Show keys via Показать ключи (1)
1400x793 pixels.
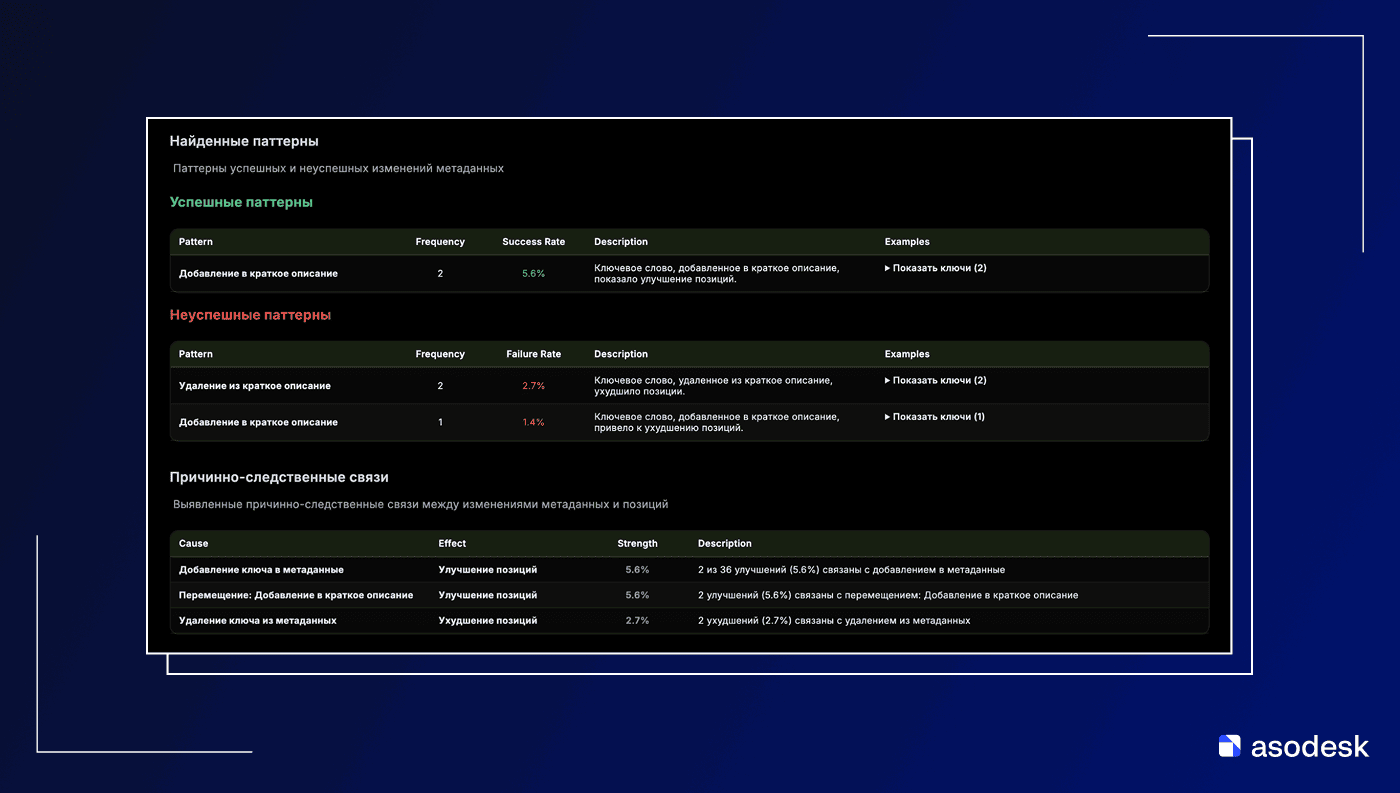(x=936, y=417)
